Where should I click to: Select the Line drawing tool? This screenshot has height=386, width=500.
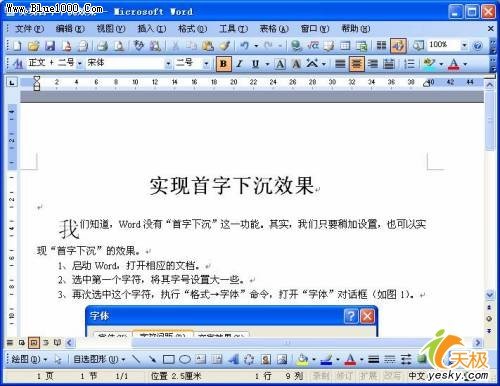(136, 359)
